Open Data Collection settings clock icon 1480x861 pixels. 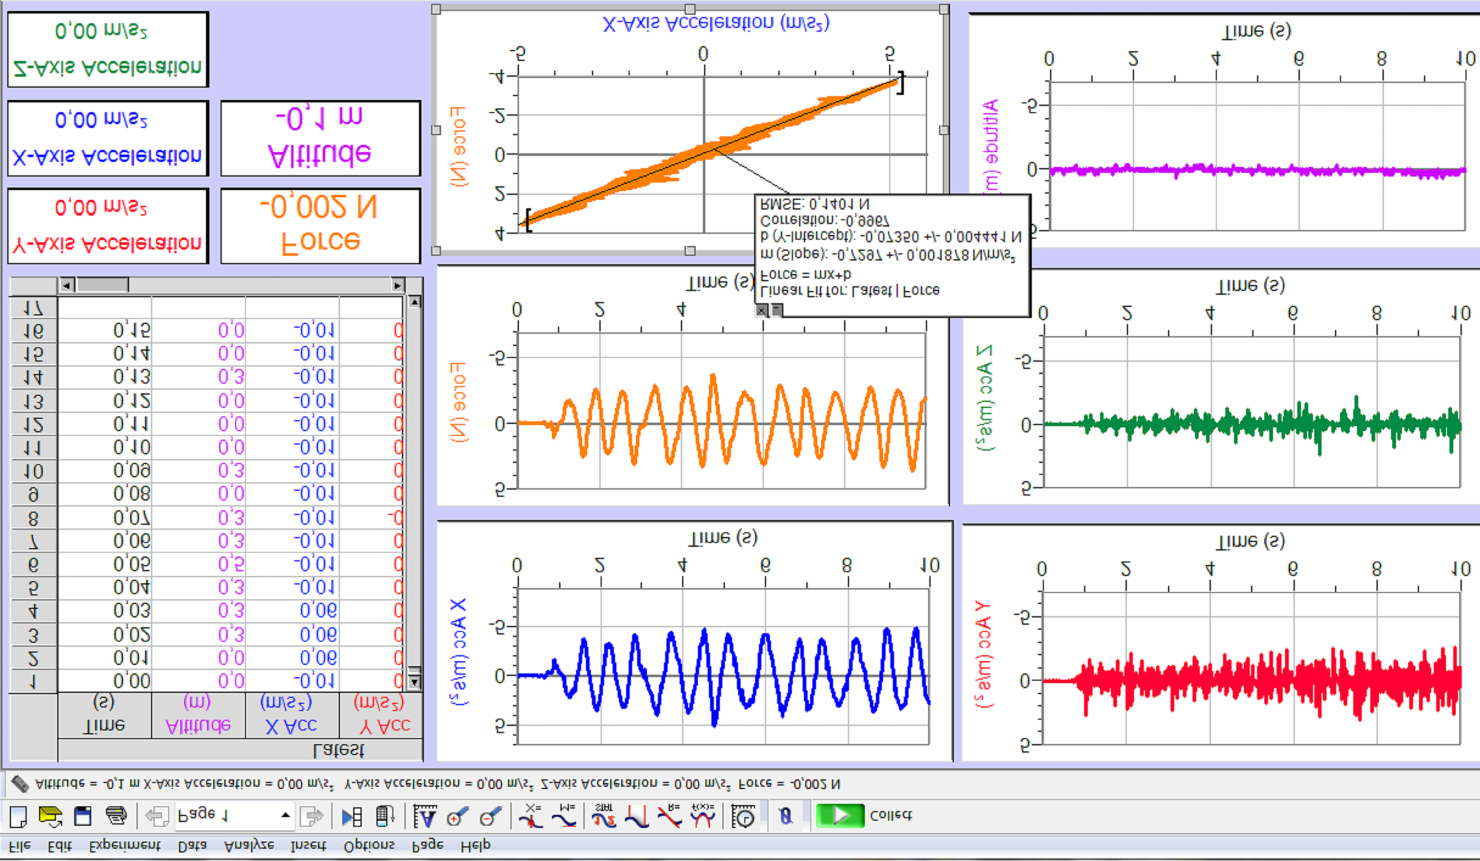743,816
